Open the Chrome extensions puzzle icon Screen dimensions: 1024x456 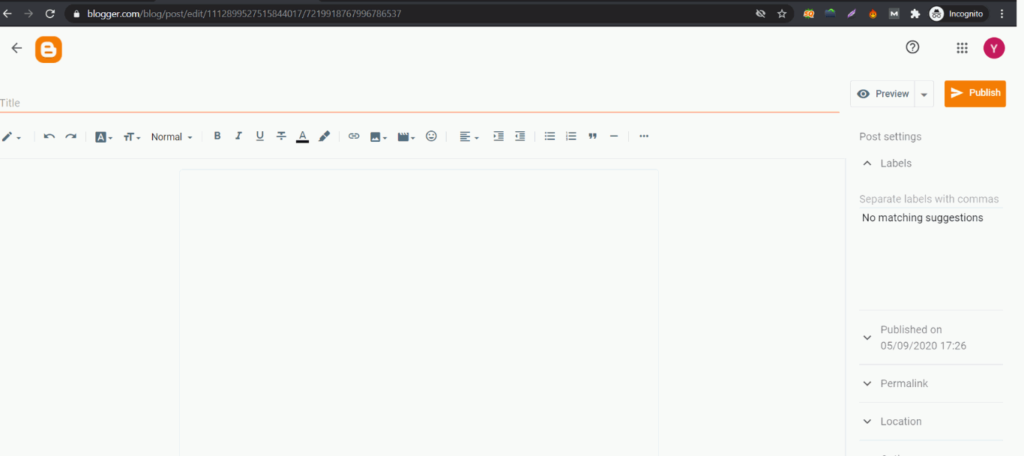coord(914,13)
